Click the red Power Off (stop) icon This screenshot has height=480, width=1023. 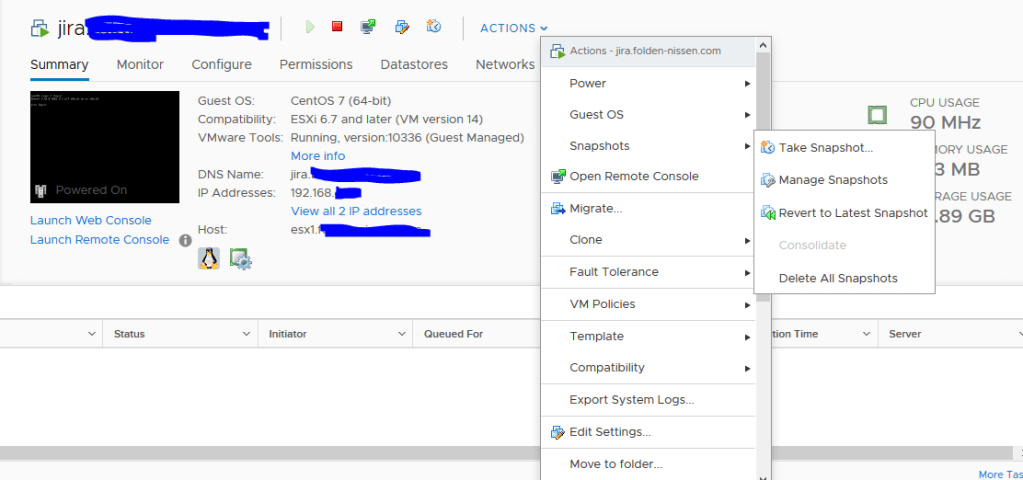point(337,27)
